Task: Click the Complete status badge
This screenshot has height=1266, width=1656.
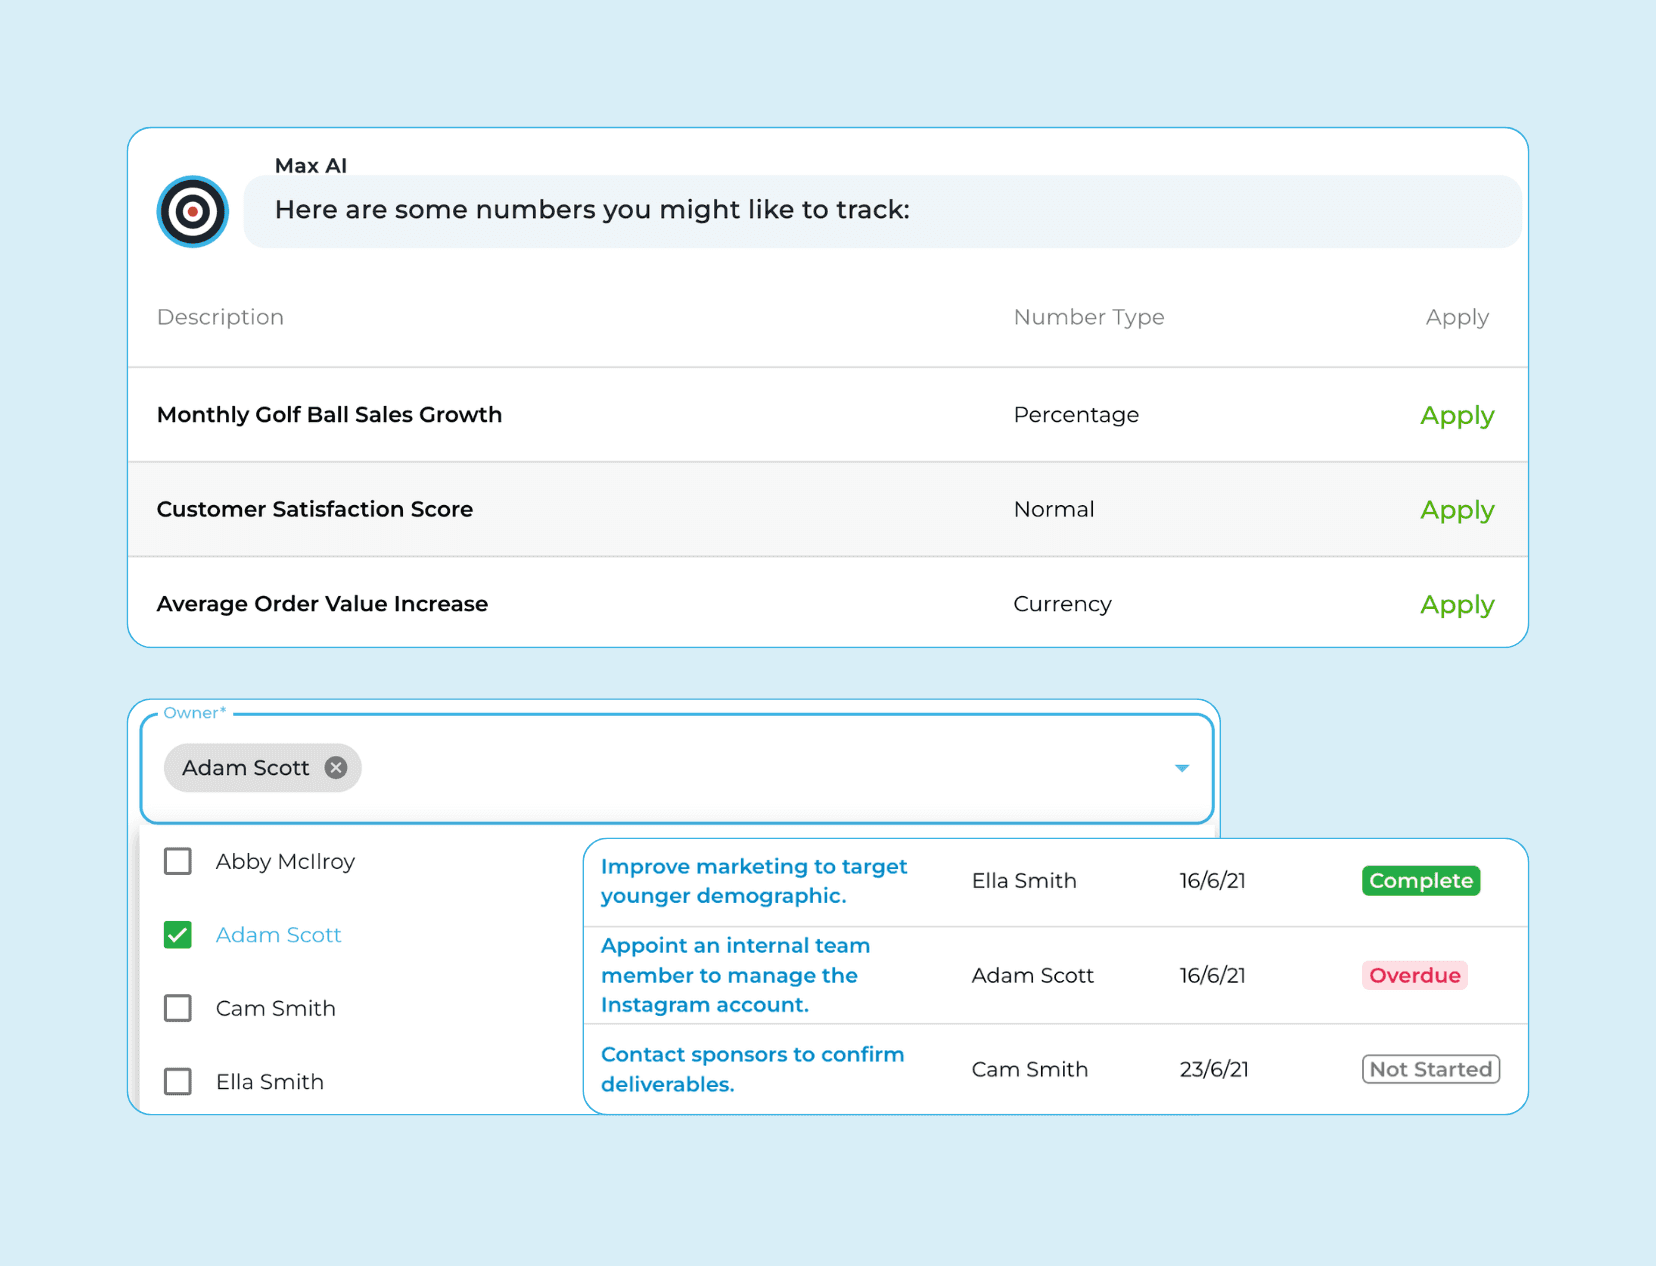Action: (1421, 881)
